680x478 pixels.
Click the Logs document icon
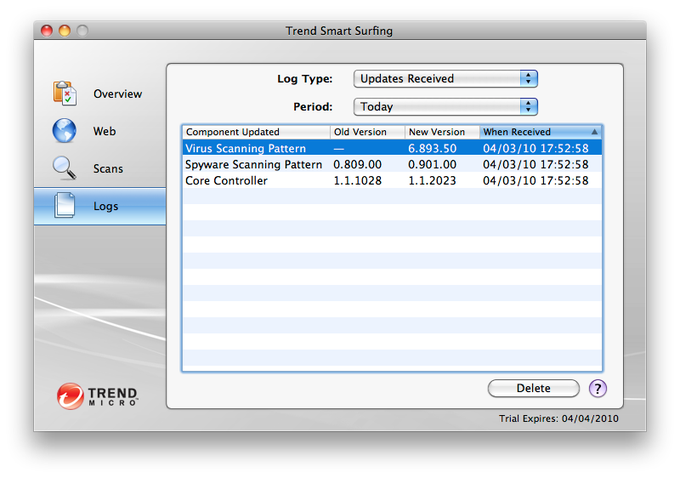65,205
